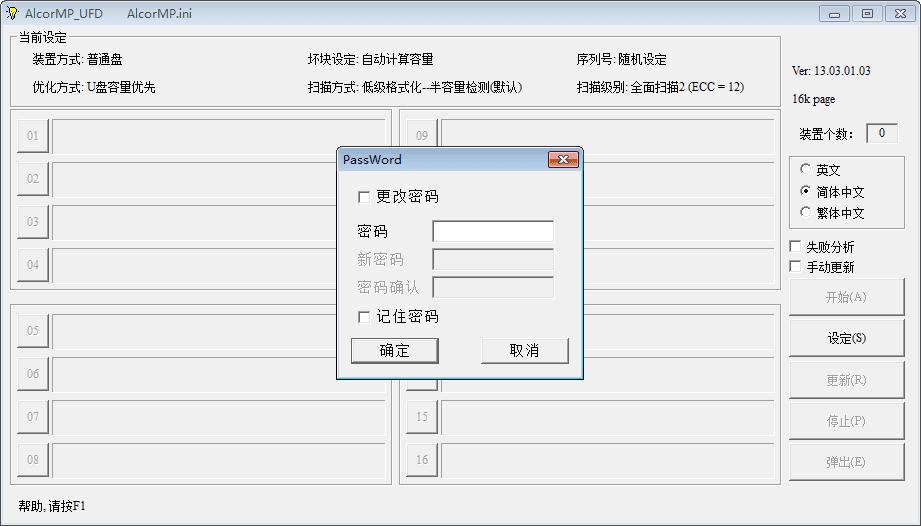Choose the 繁体中文 language option
Screen dimensions: 921x526
pos(806,212)
